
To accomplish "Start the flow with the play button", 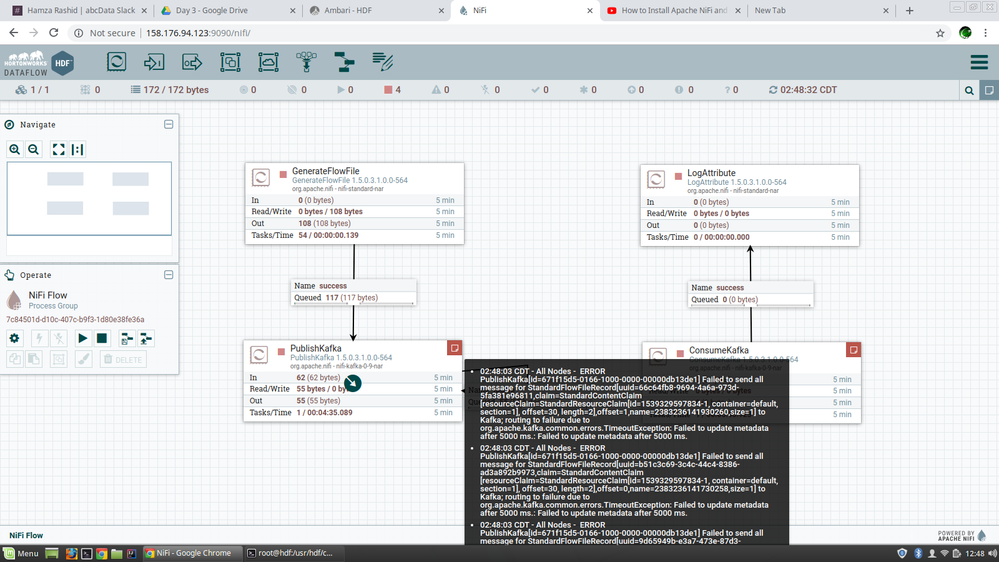I will tap(83, 339).
